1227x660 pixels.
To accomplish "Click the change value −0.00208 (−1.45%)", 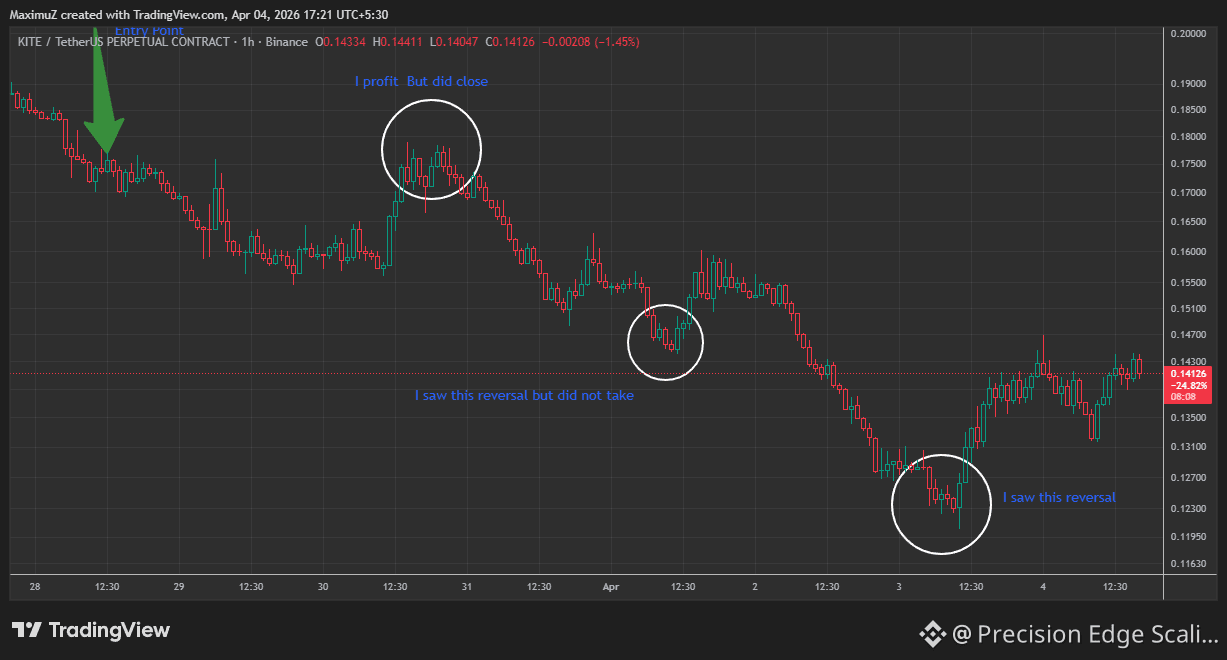I will [591, 42].
